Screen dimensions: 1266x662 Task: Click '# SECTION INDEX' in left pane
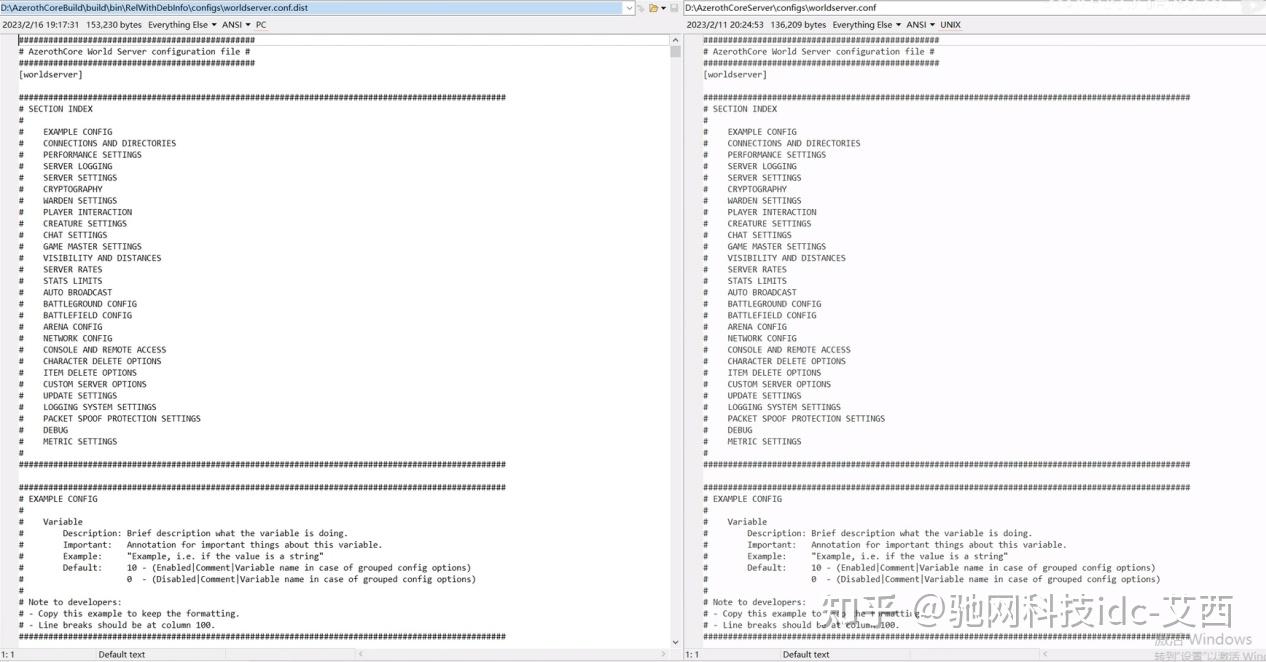click(55, 109)
